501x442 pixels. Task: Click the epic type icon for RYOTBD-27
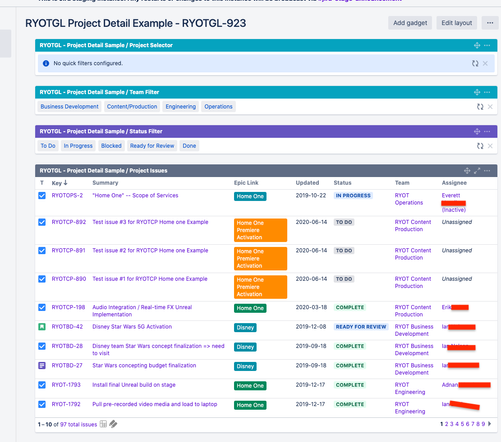click(42, 366)
